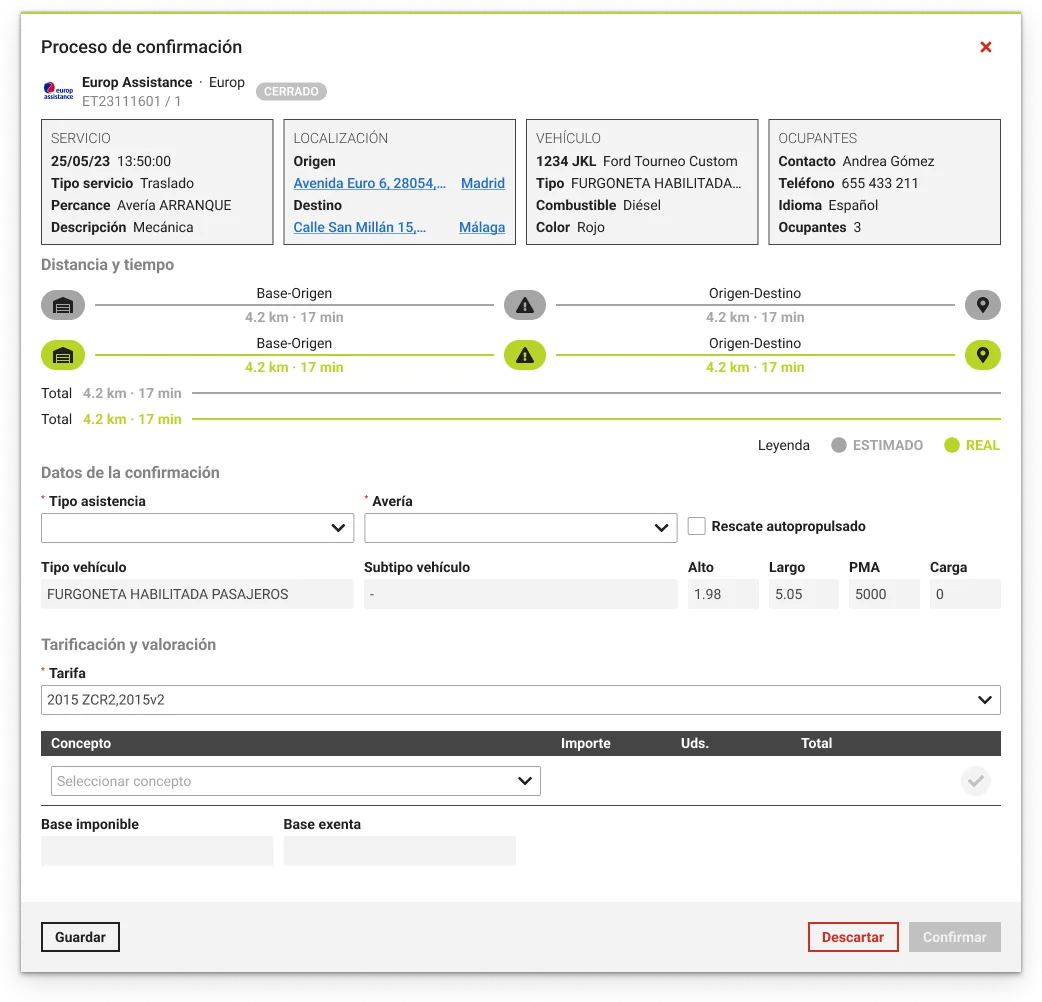Click the green real Total 4.2 km value

[132, 419]
